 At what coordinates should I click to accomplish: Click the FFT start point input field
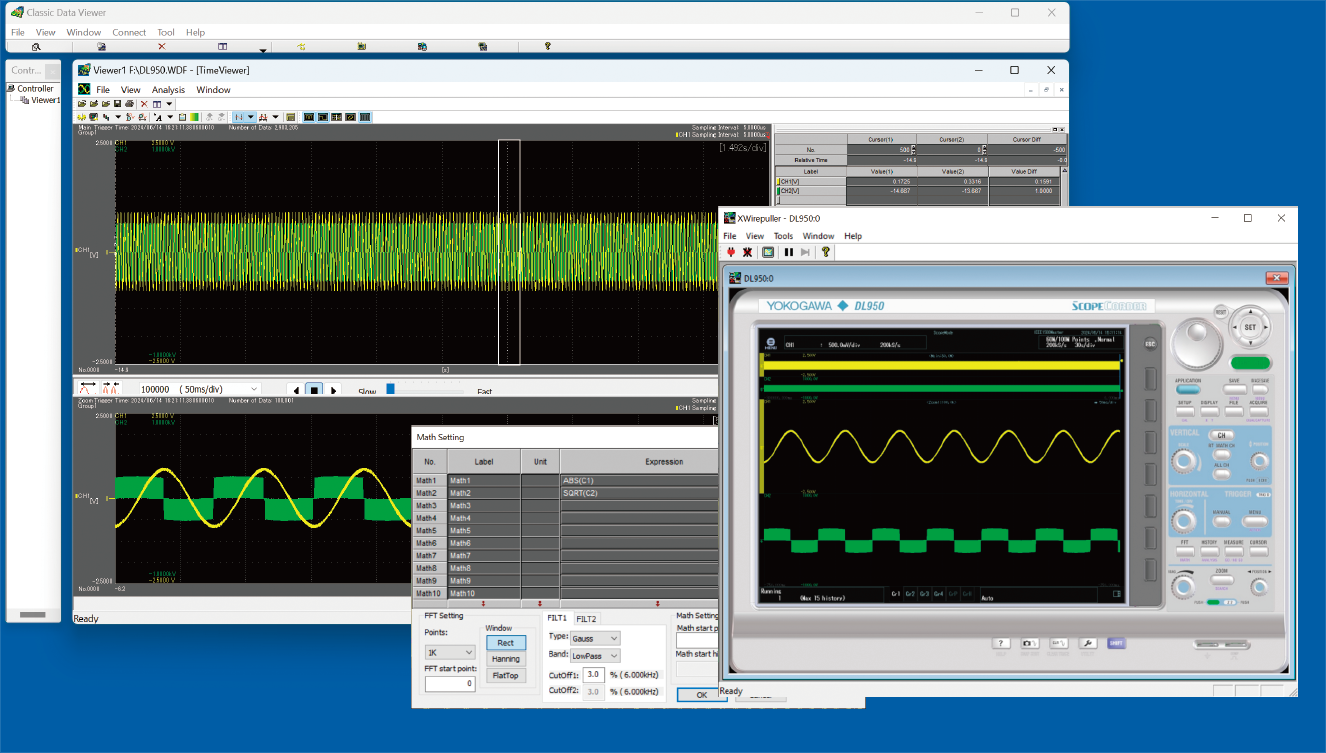pyautogui.click(x=450, y=684)
